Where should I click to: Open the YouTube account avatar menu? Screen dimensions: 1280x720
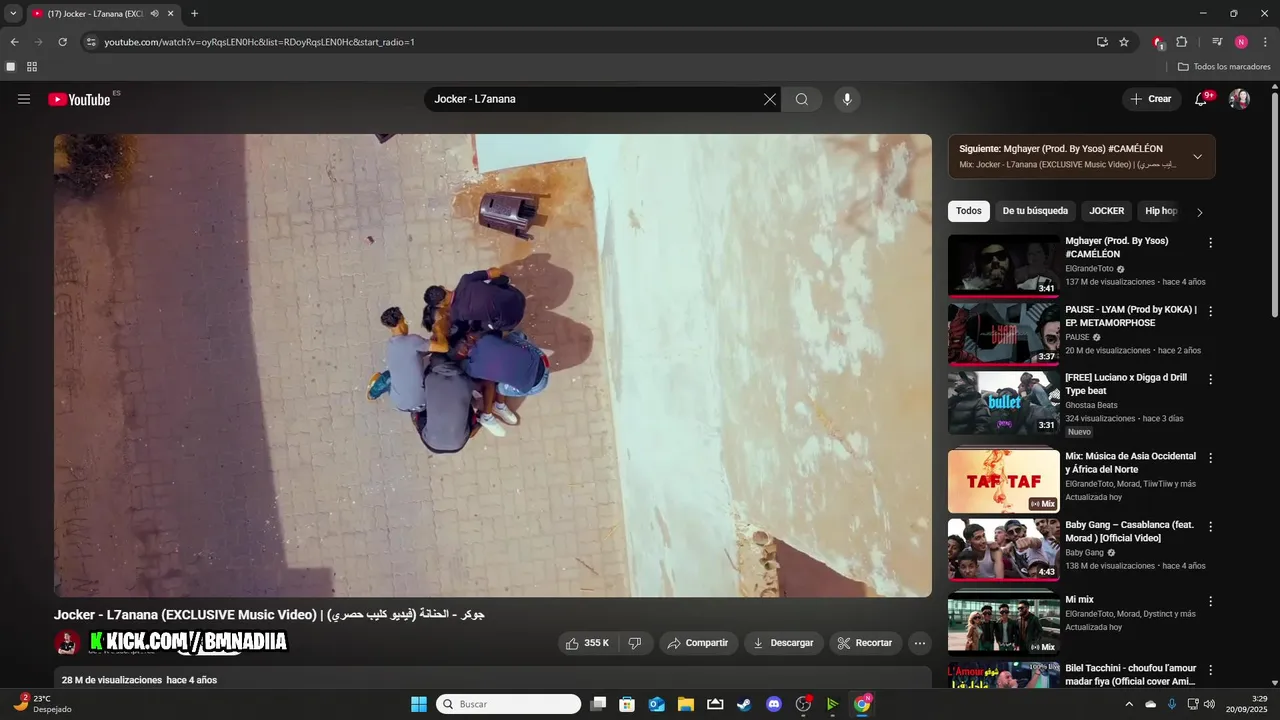[x=1239, y=99]
